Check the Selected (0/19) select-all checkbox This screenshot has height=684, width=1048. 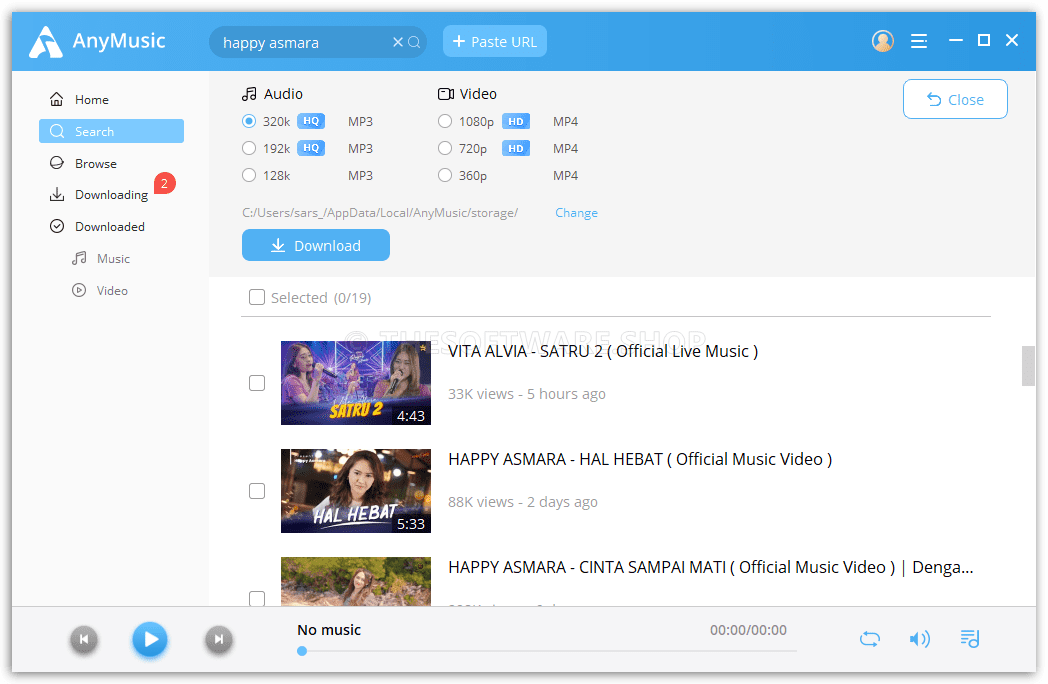(257, 297)
